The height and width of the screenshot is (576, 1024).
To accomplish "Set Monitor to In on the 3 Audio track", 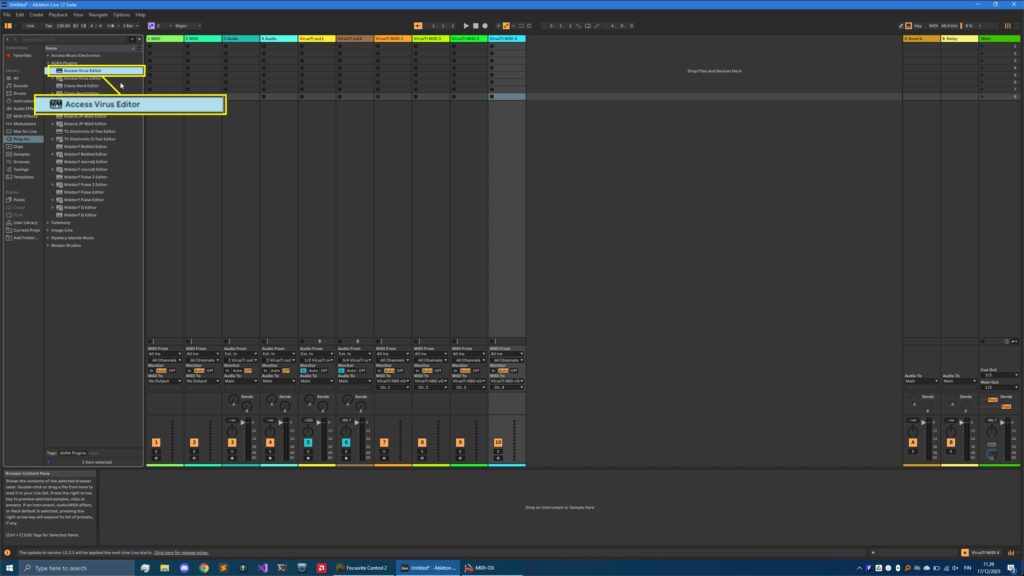I will (228, 368).
